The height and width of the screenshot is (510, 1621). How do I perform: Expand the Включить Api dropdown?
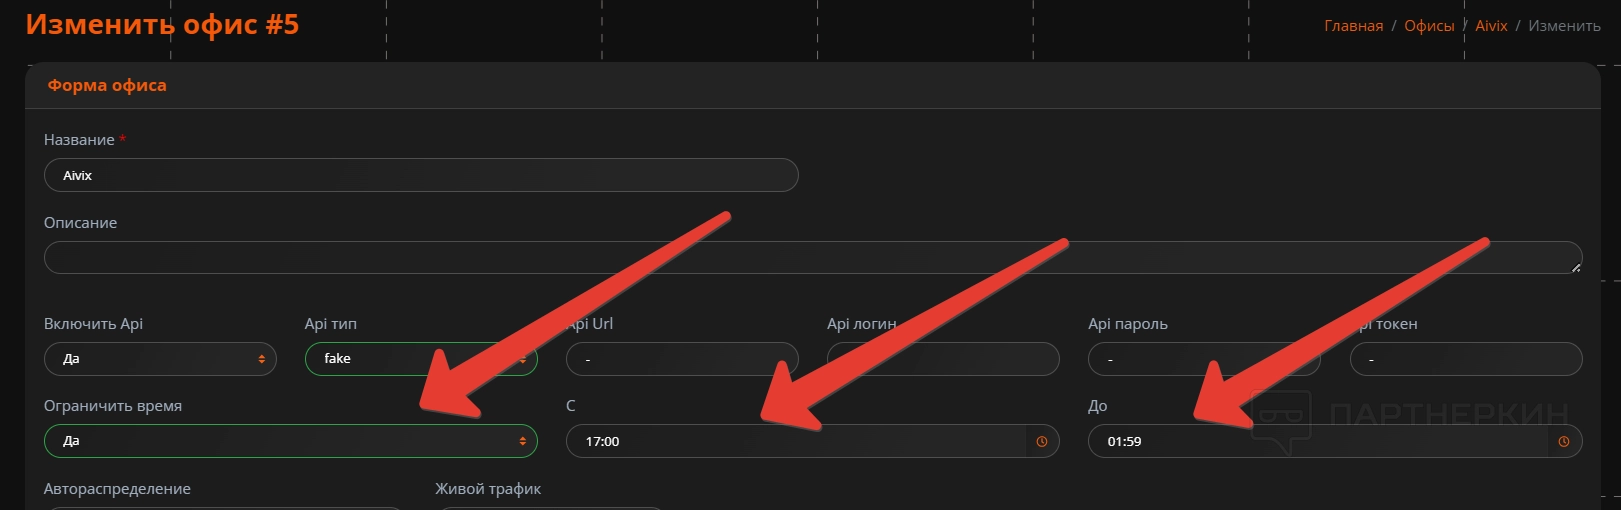point(160,359)
